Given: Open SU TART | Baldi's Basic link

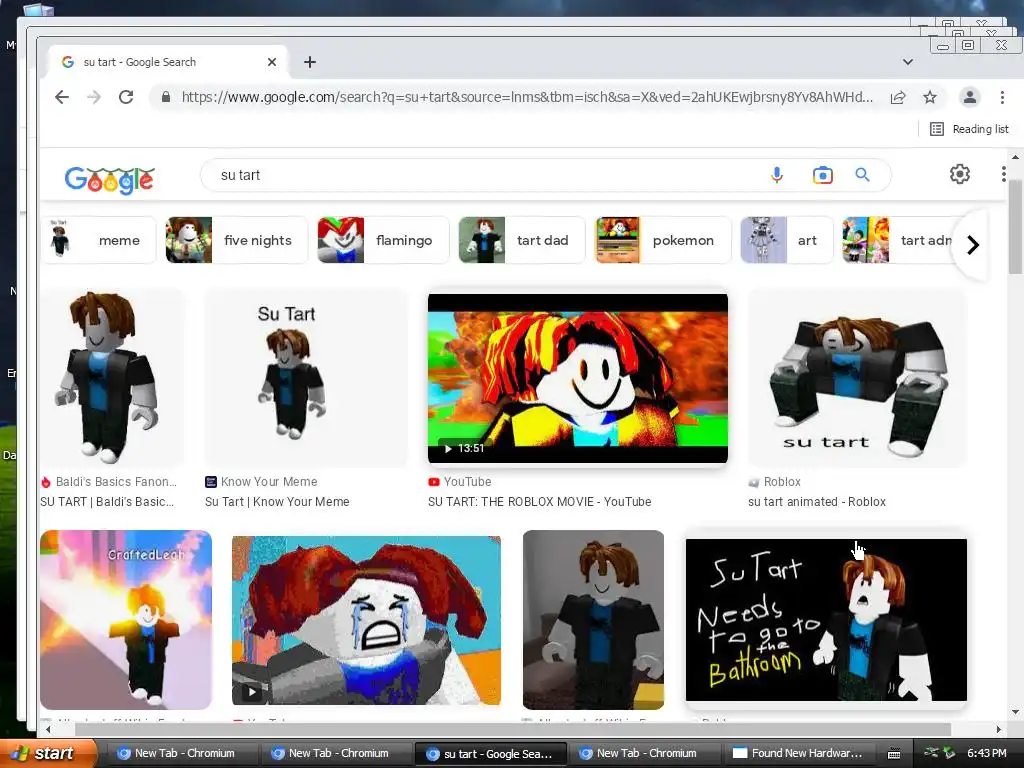Looking at the screenshot, I should [x=107, y=502].
